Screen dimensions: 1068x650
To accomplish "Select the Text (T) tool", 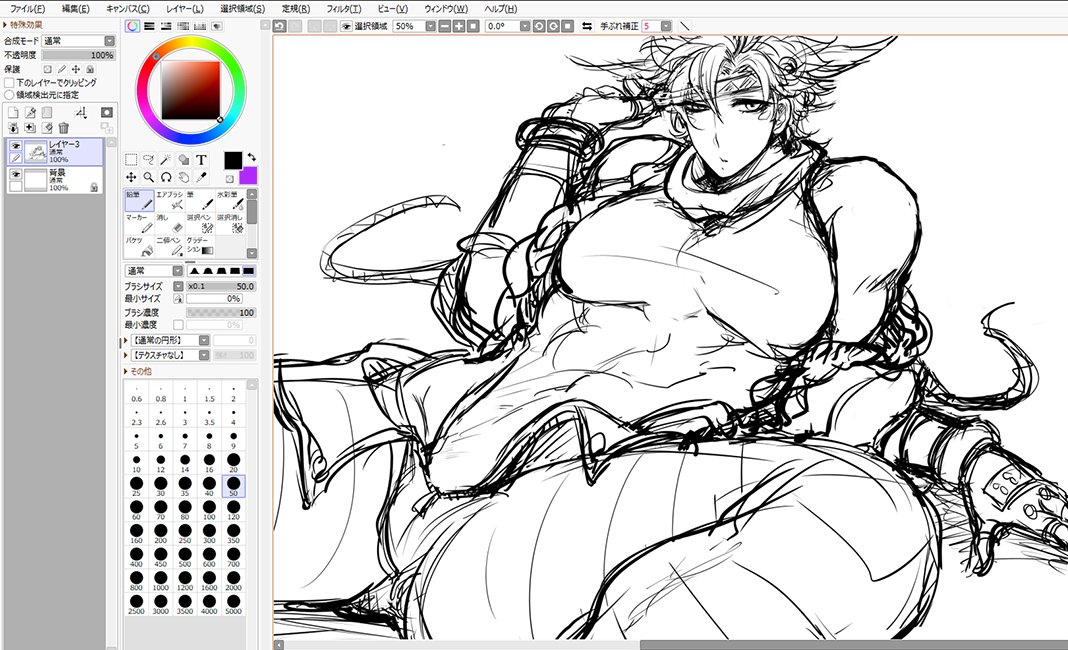I will (x=201, y=159).
